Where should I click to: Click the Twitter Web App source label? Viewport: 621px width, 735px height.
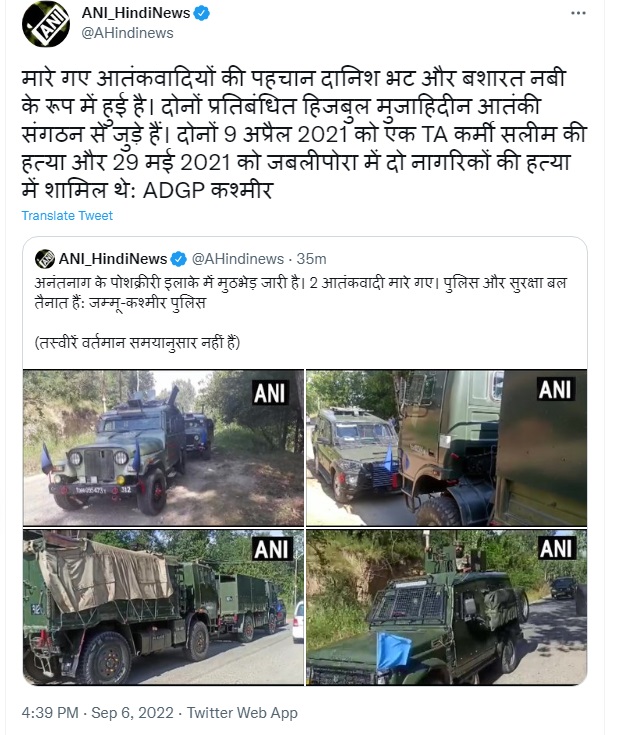click(242, 713)
